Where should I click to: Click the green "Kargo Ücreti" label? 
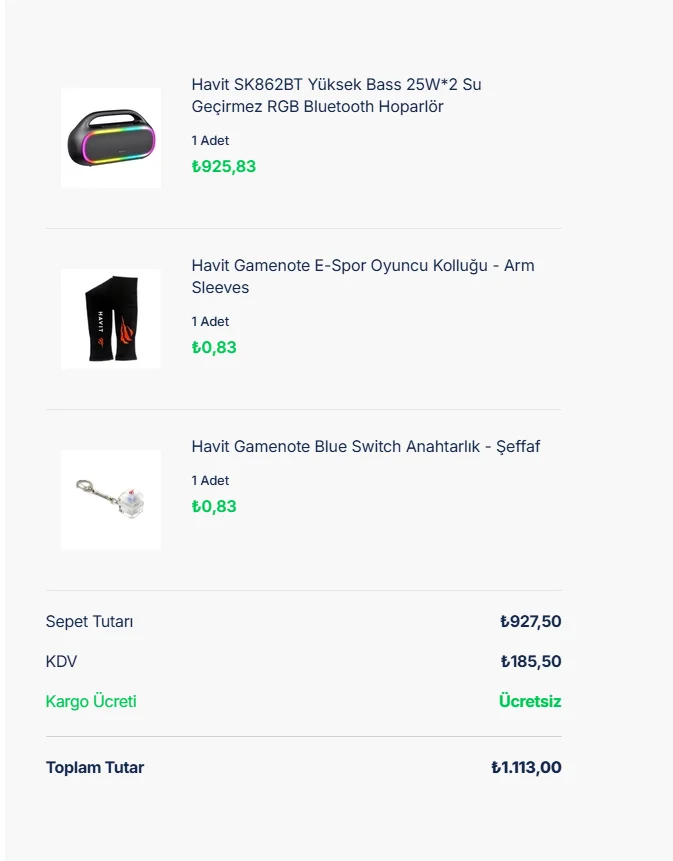click(91, 702)
